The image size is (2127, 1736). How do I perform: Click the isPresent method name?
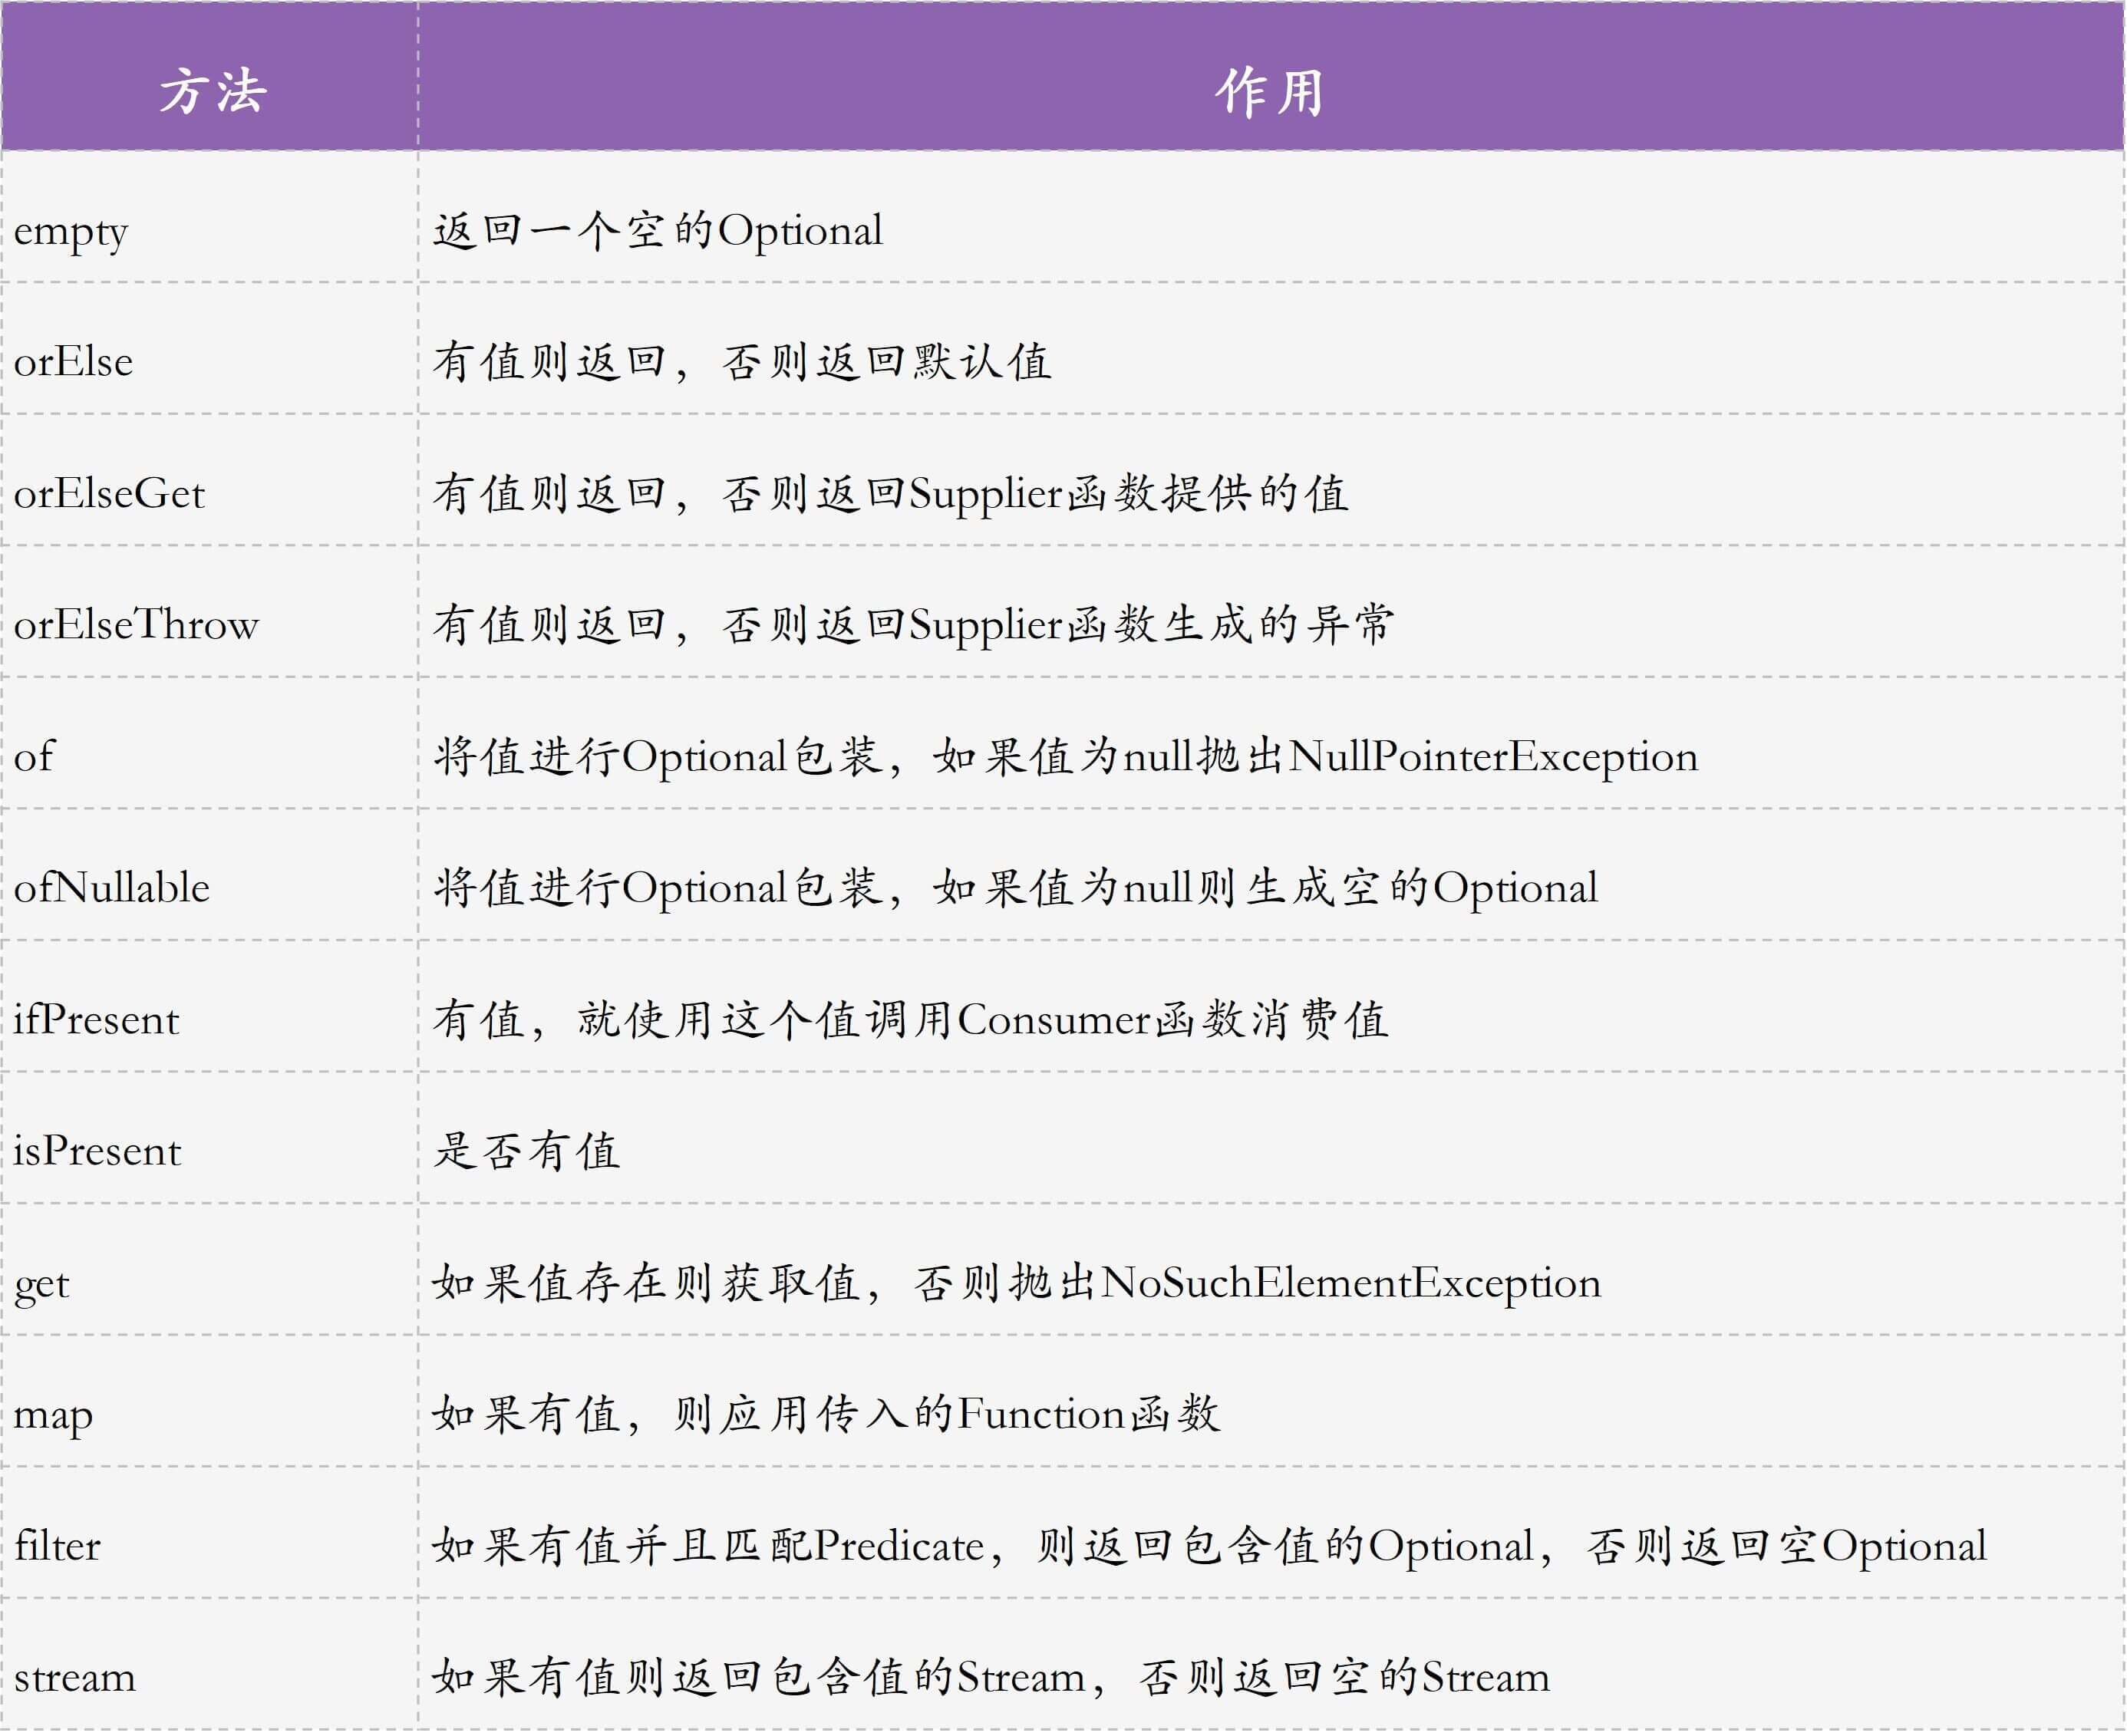click(97, 1151)
